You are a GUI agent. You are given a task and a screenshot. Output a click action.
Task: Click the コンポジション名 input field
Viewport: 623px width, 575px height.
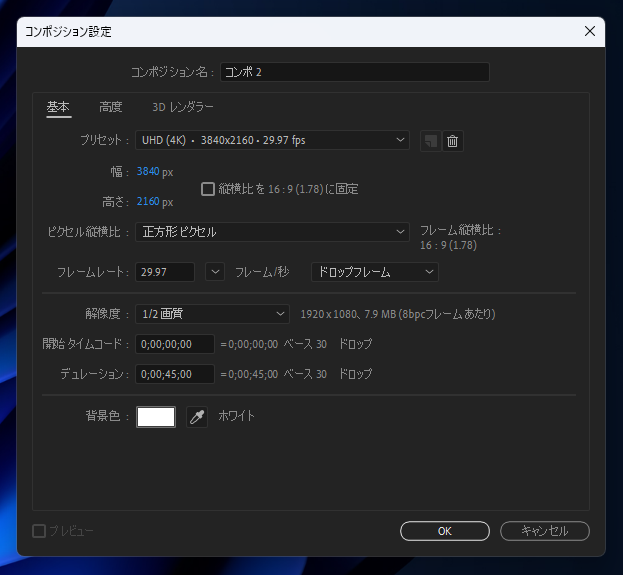coord(355,72)
